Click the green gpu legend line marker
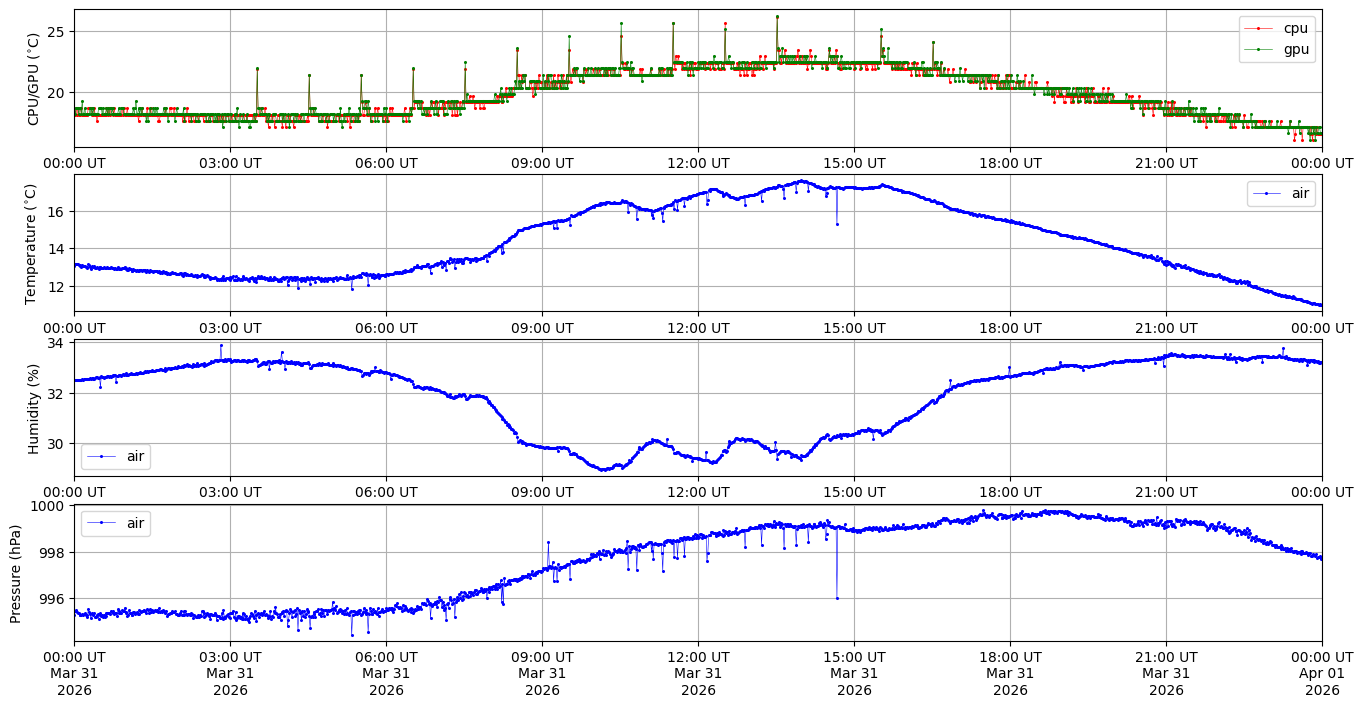The height and width of the screenshot is (707, 1363). [1261, 49]
